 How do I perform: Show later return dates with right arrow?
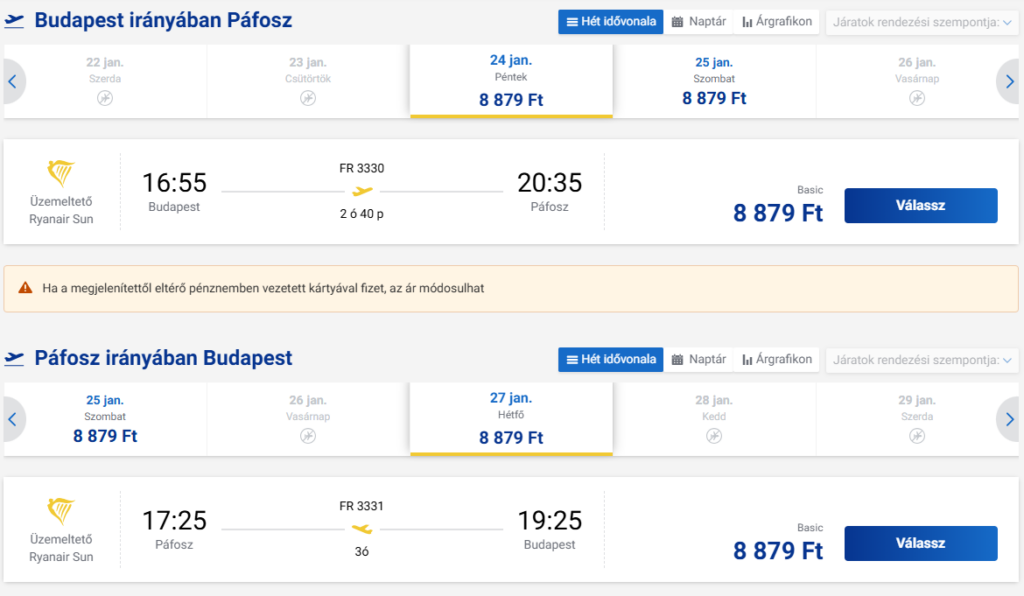pos(1009,419)
